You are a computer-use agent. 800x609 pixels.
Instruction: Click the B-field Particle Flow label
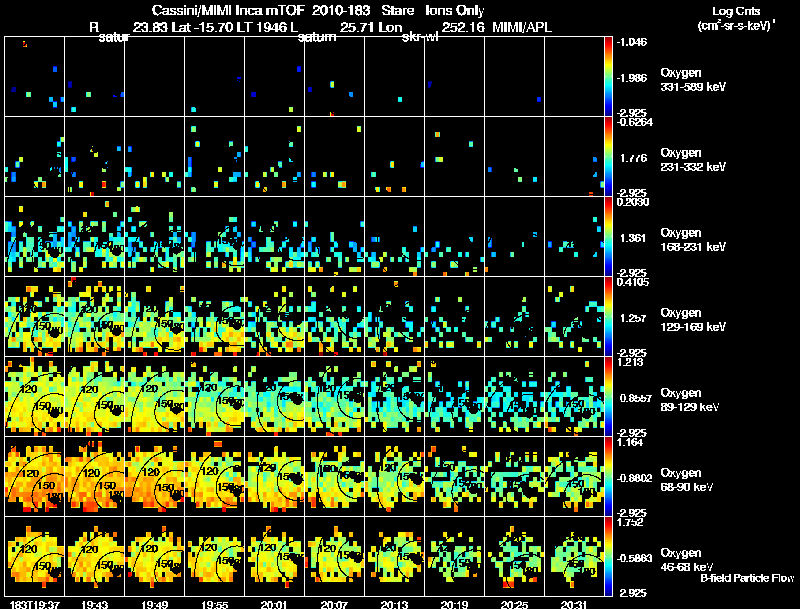(745, 578)
